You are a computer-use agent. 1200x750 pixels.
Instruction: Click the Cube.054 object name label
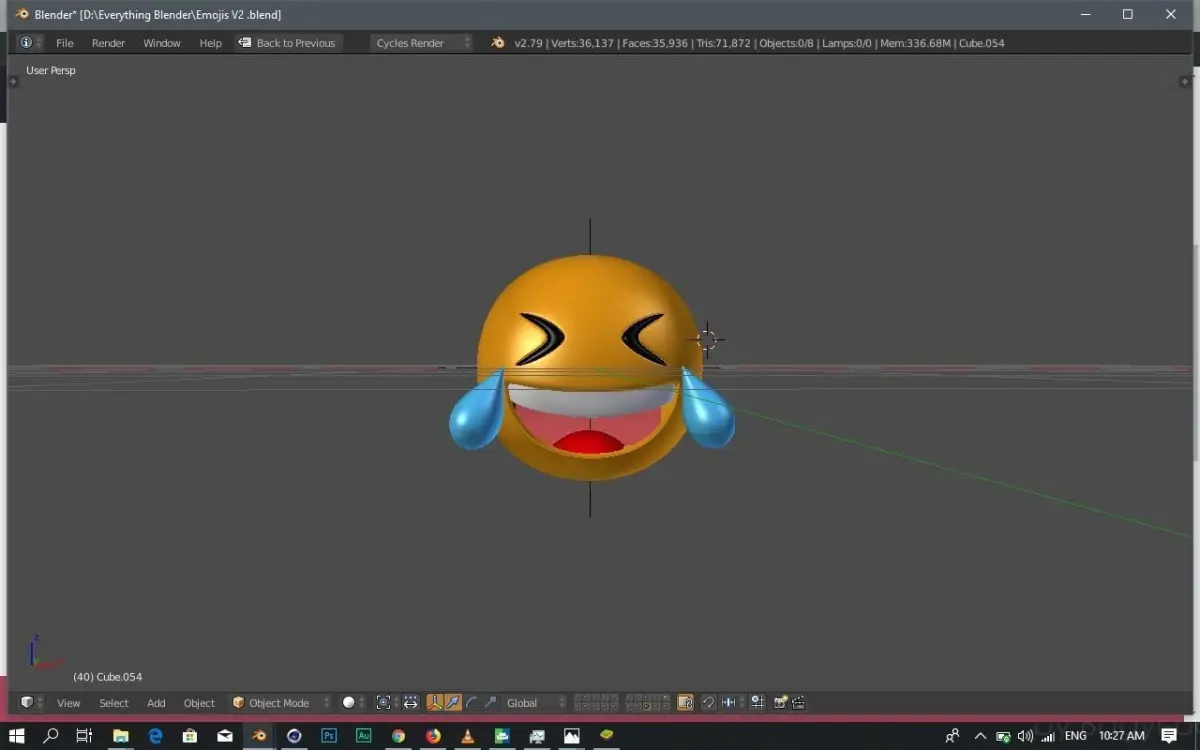107,677
